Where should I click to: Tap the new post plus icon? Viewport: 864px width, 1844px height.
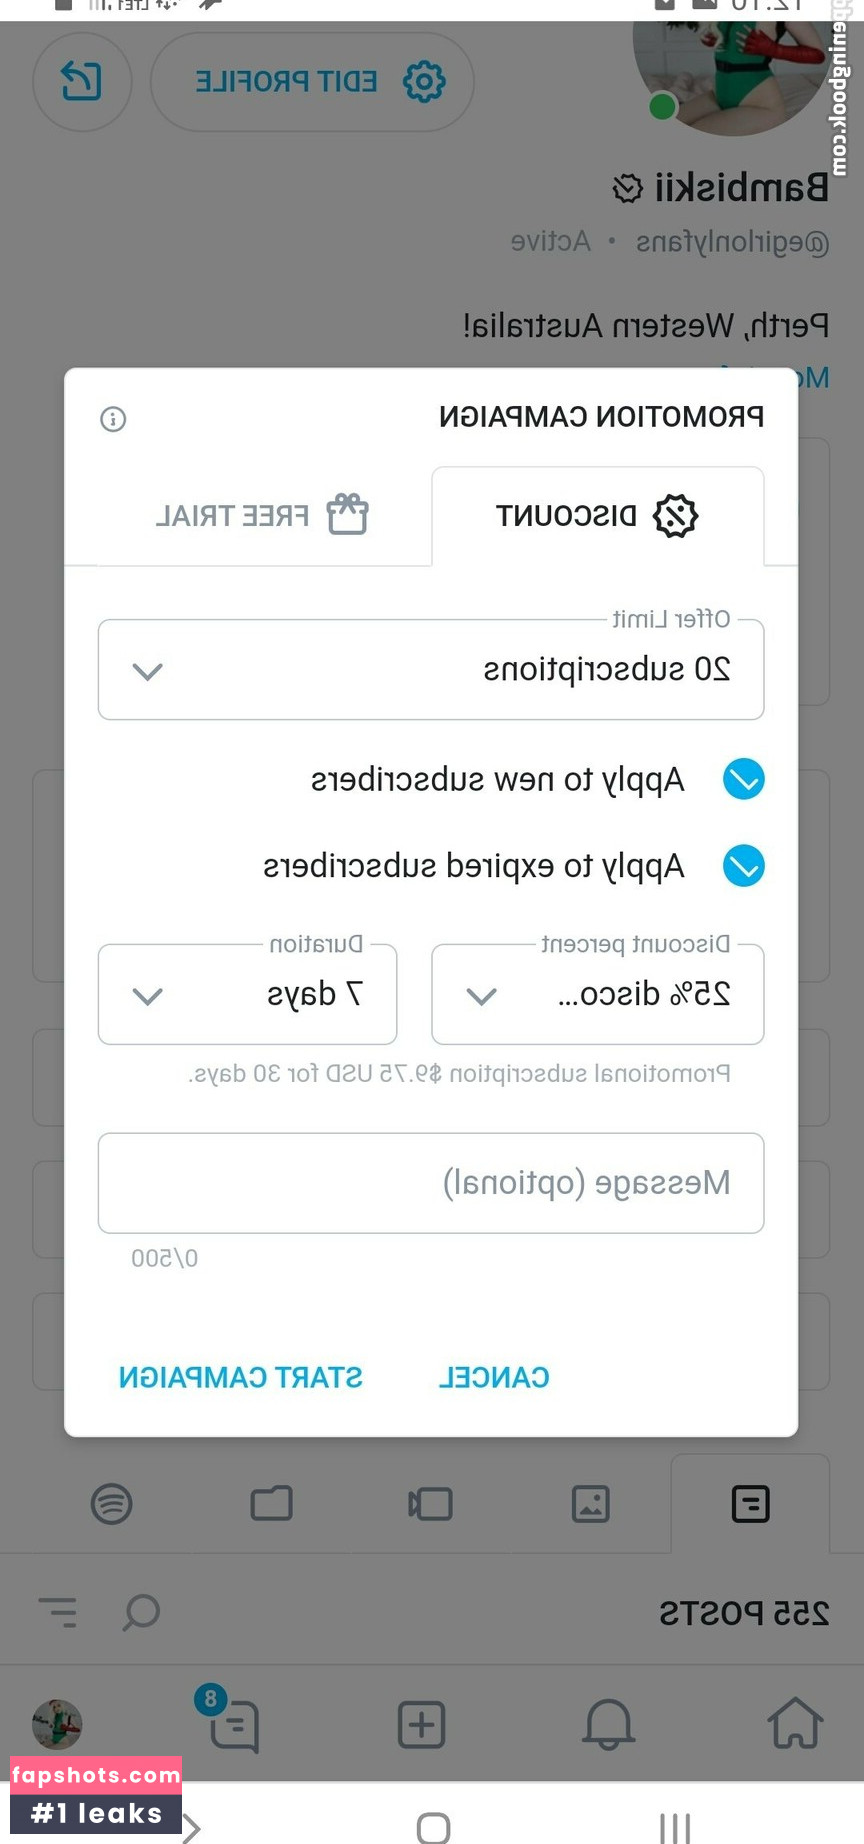(x=421, y=1726)
